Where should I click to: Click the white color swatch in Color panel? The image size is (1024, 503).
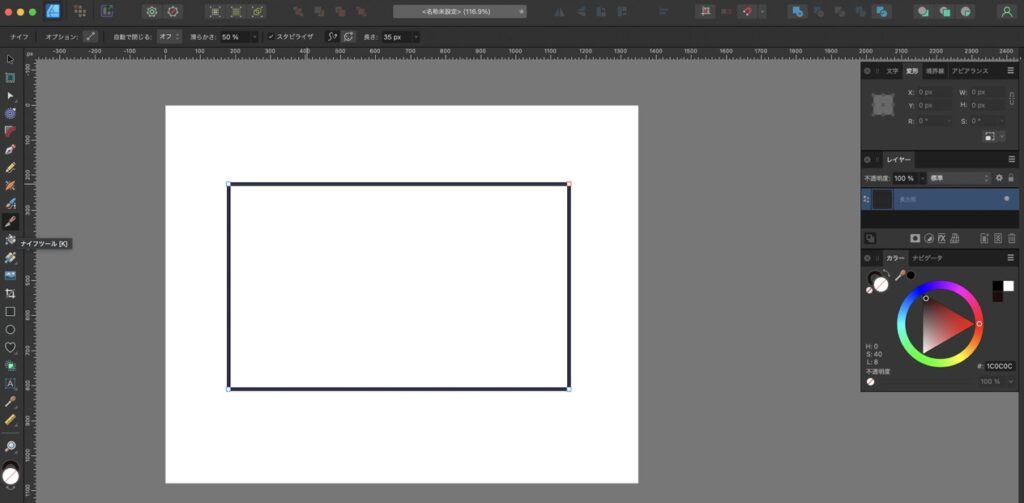pyautogui.click(x=1008, y=286)
